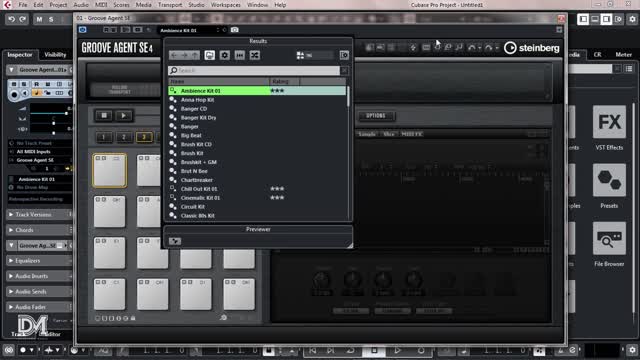Toggle monitor speaker button in inspector
The image size is (640, 360).
(24, 93)
